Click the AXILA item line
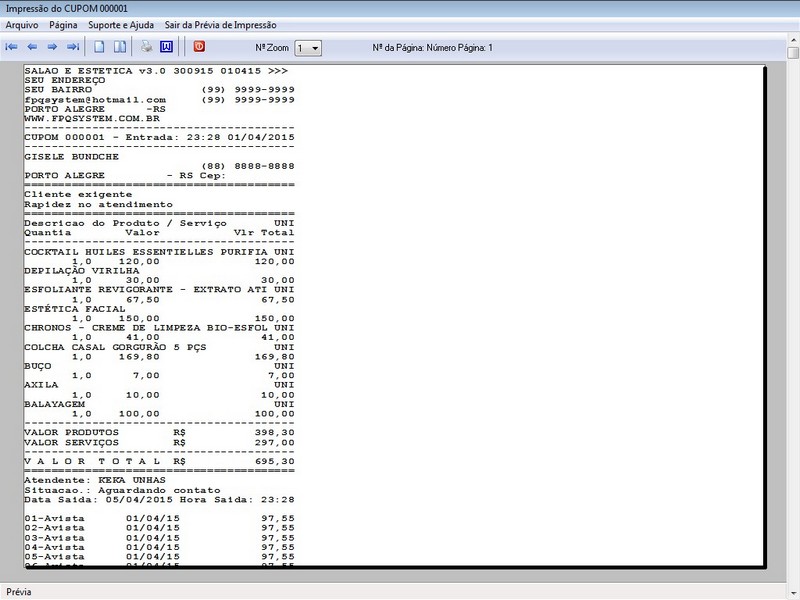The height and width of the screenshot is (600, 800). pos(159,385)
